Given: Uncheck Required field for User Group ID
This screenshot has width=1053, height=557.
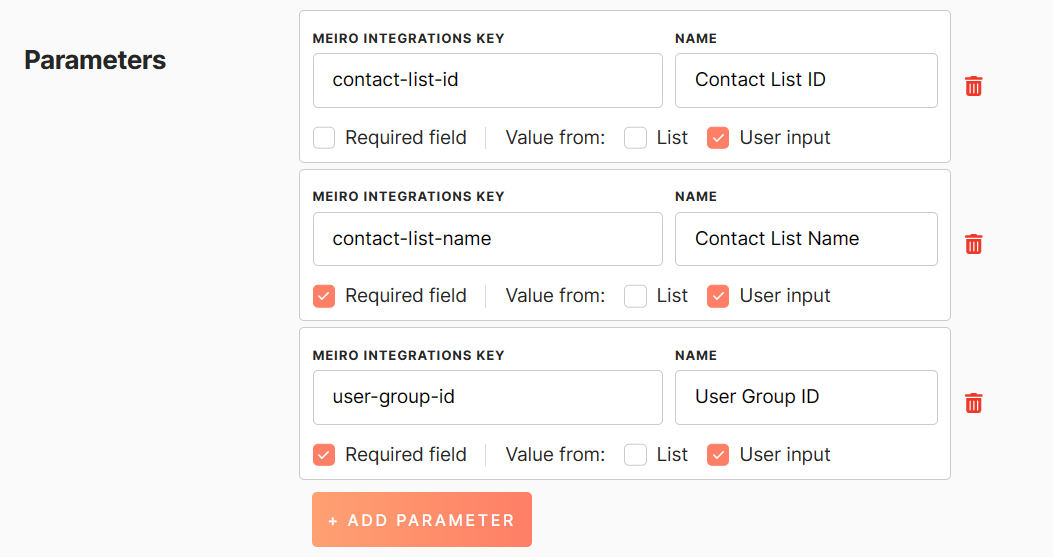Looking at the screenshot, I should 324,455.
